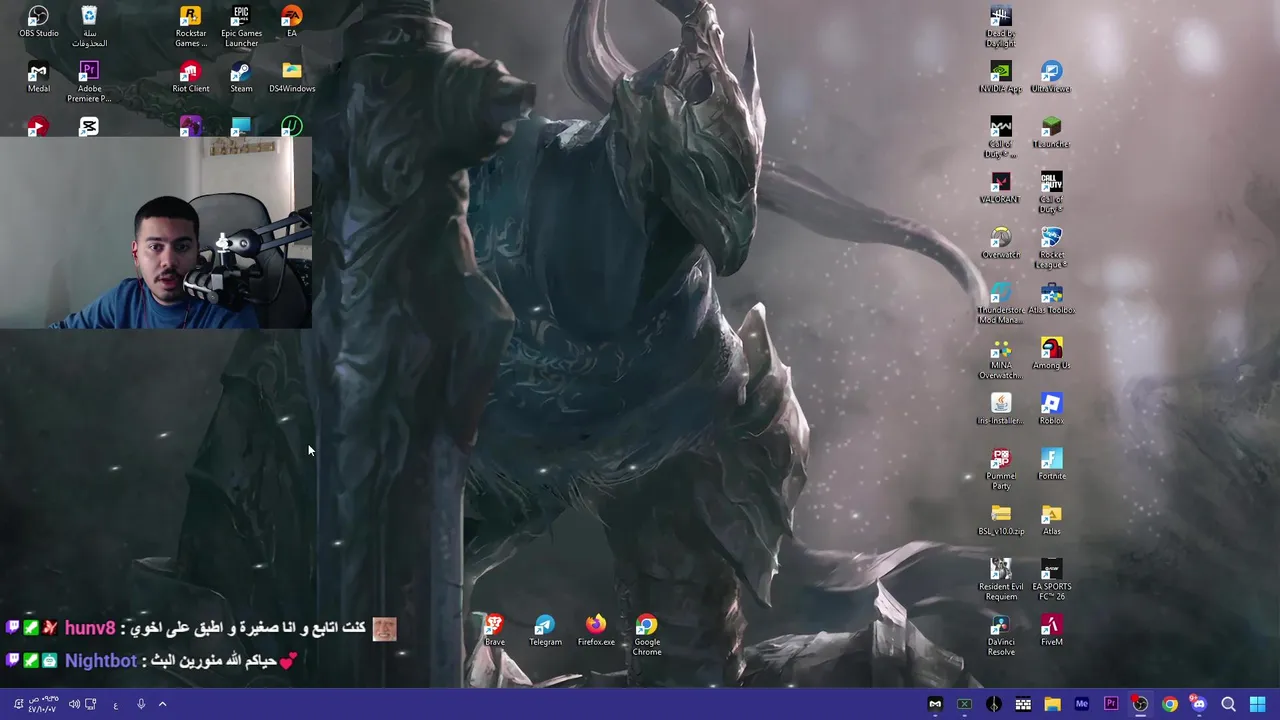Open taskbar Search magnifier
Screen dimensions: 1280x720
(1228, 704)
